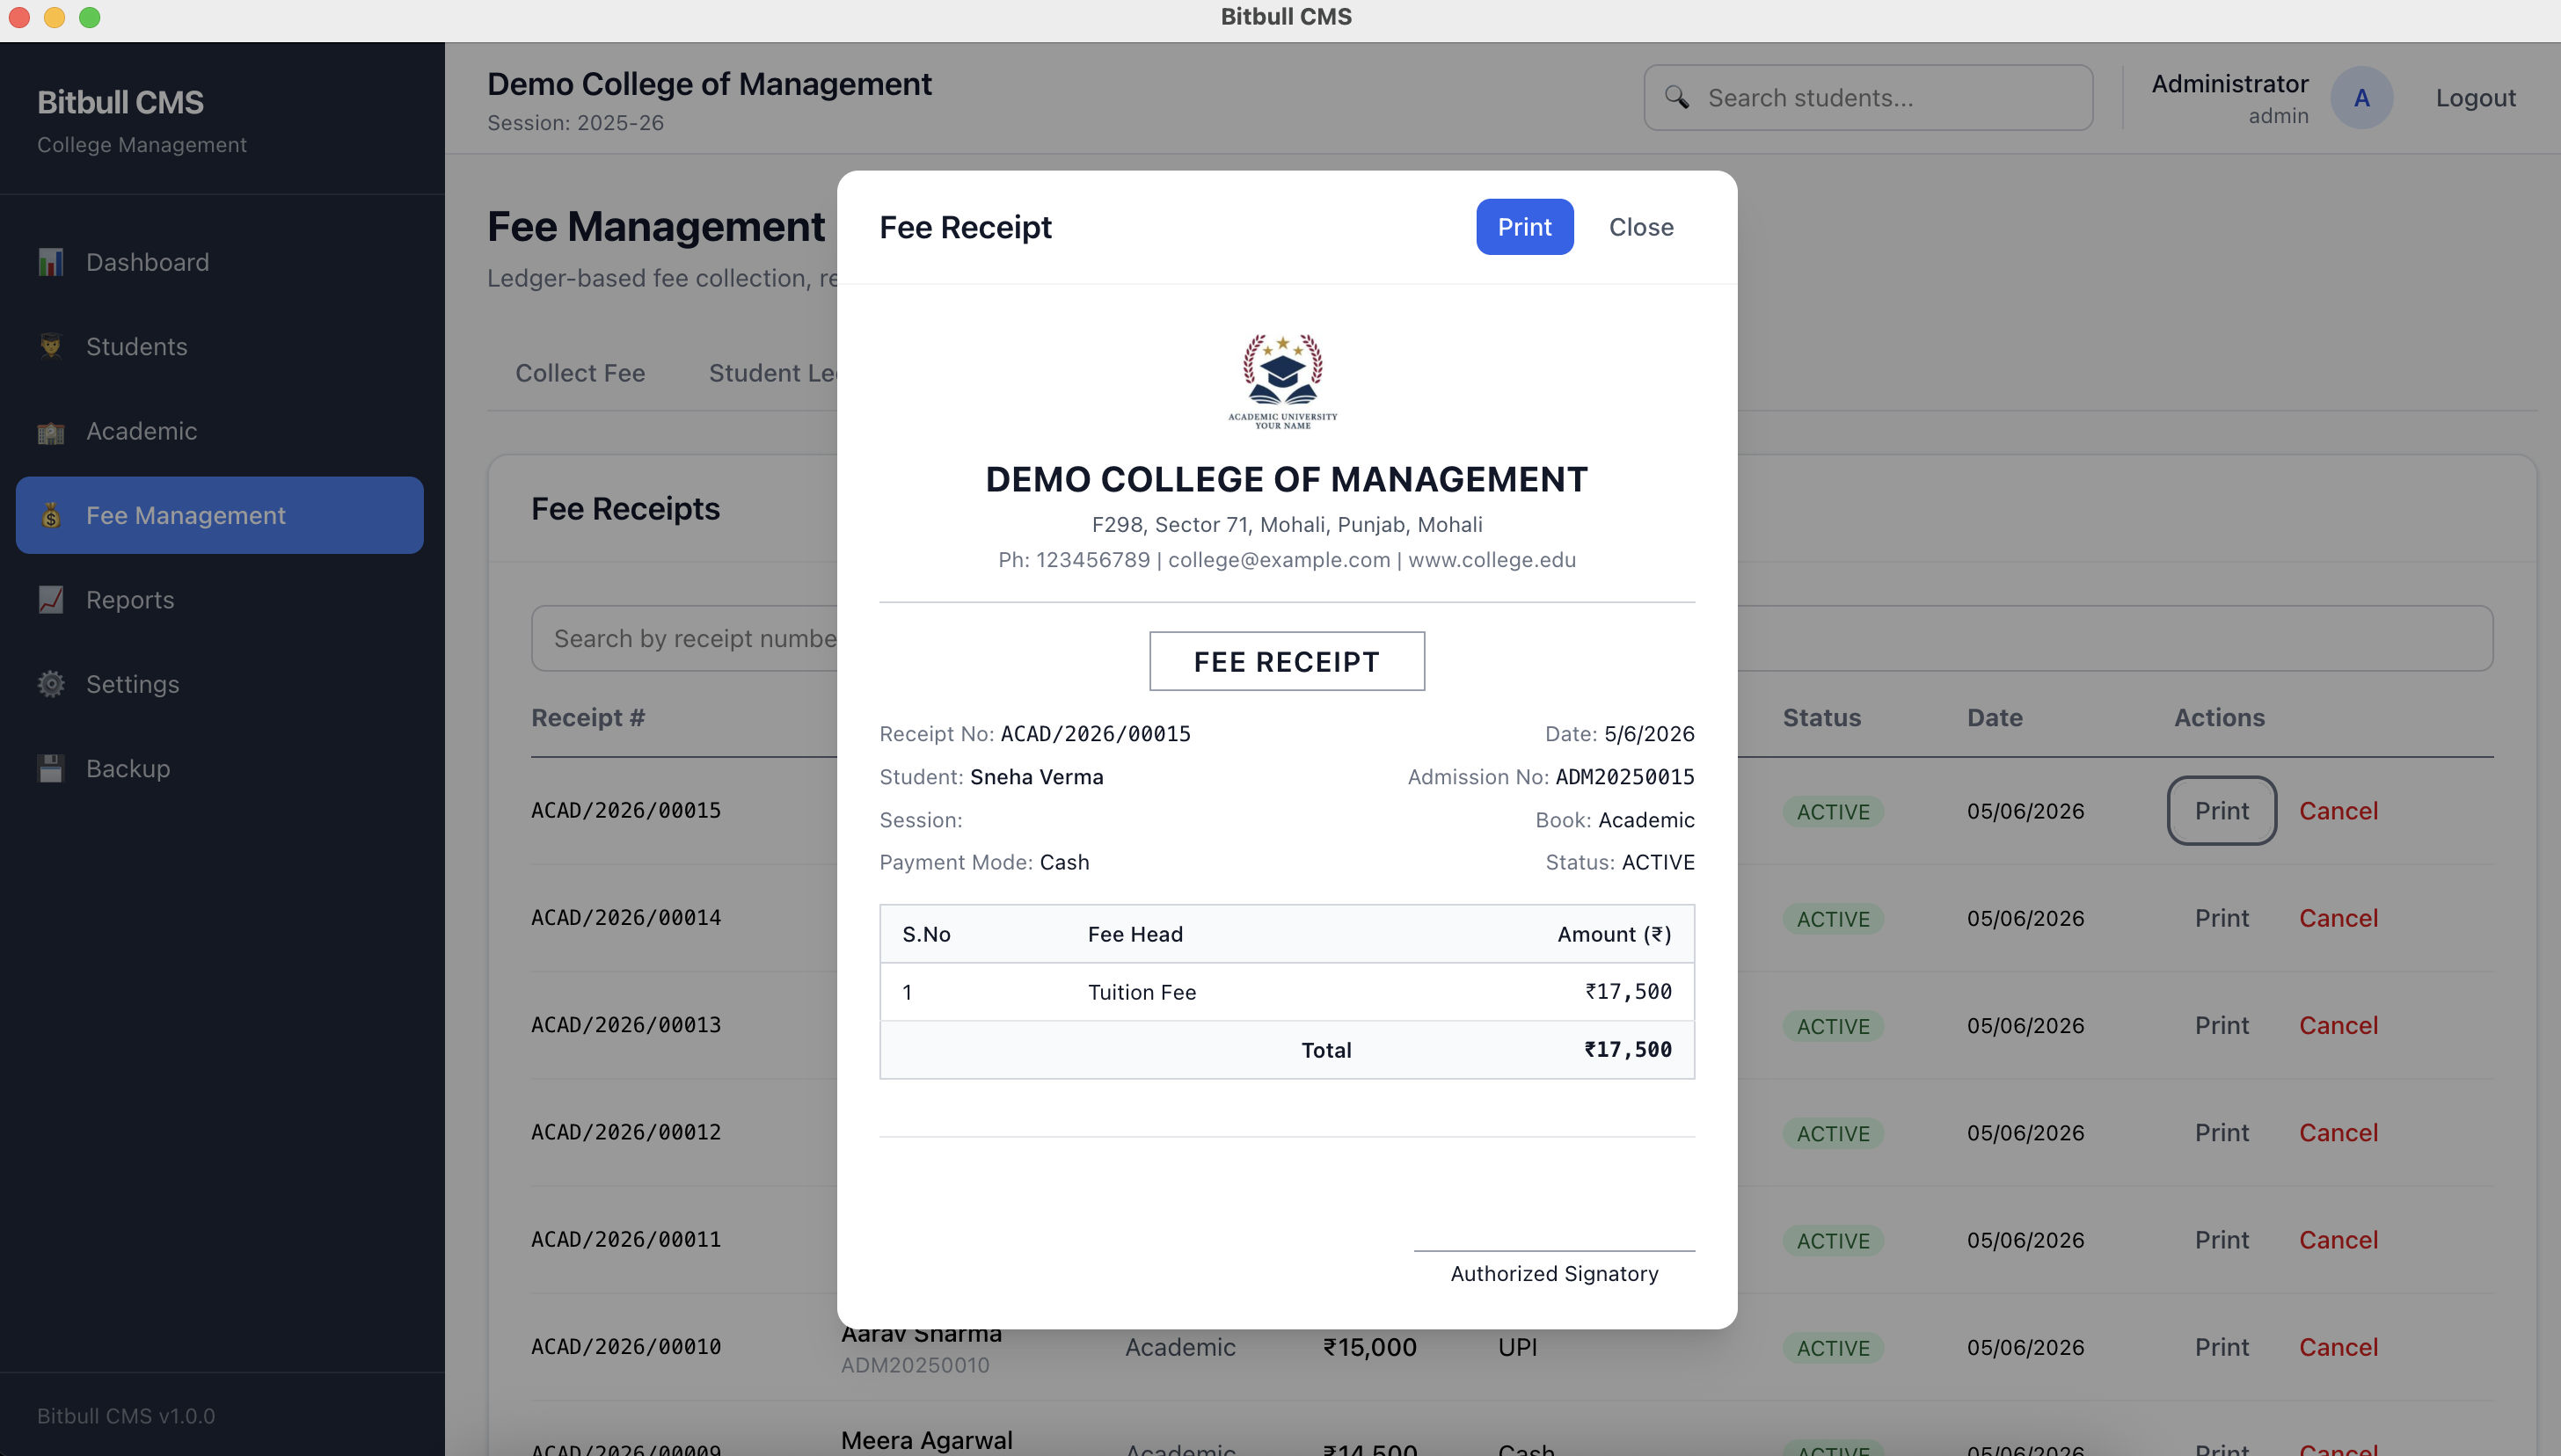Click the Authorized Signatory label
Screen dimensions: 2561x1456
(1554, 1273)
